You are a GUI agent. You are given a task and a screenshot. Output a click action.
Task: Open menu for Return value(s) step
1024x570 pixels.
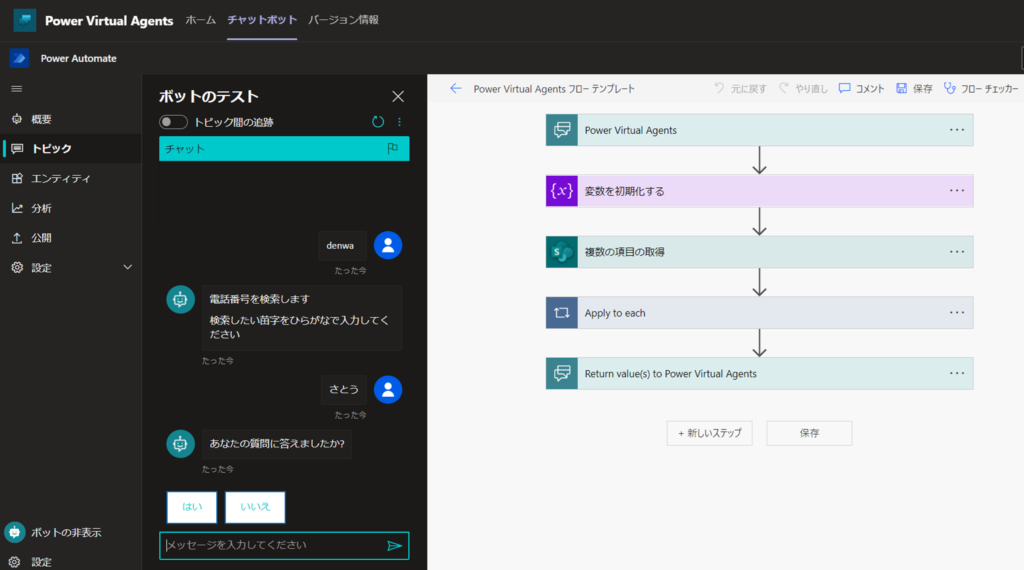pyautogui.click(x=957, y=373)
